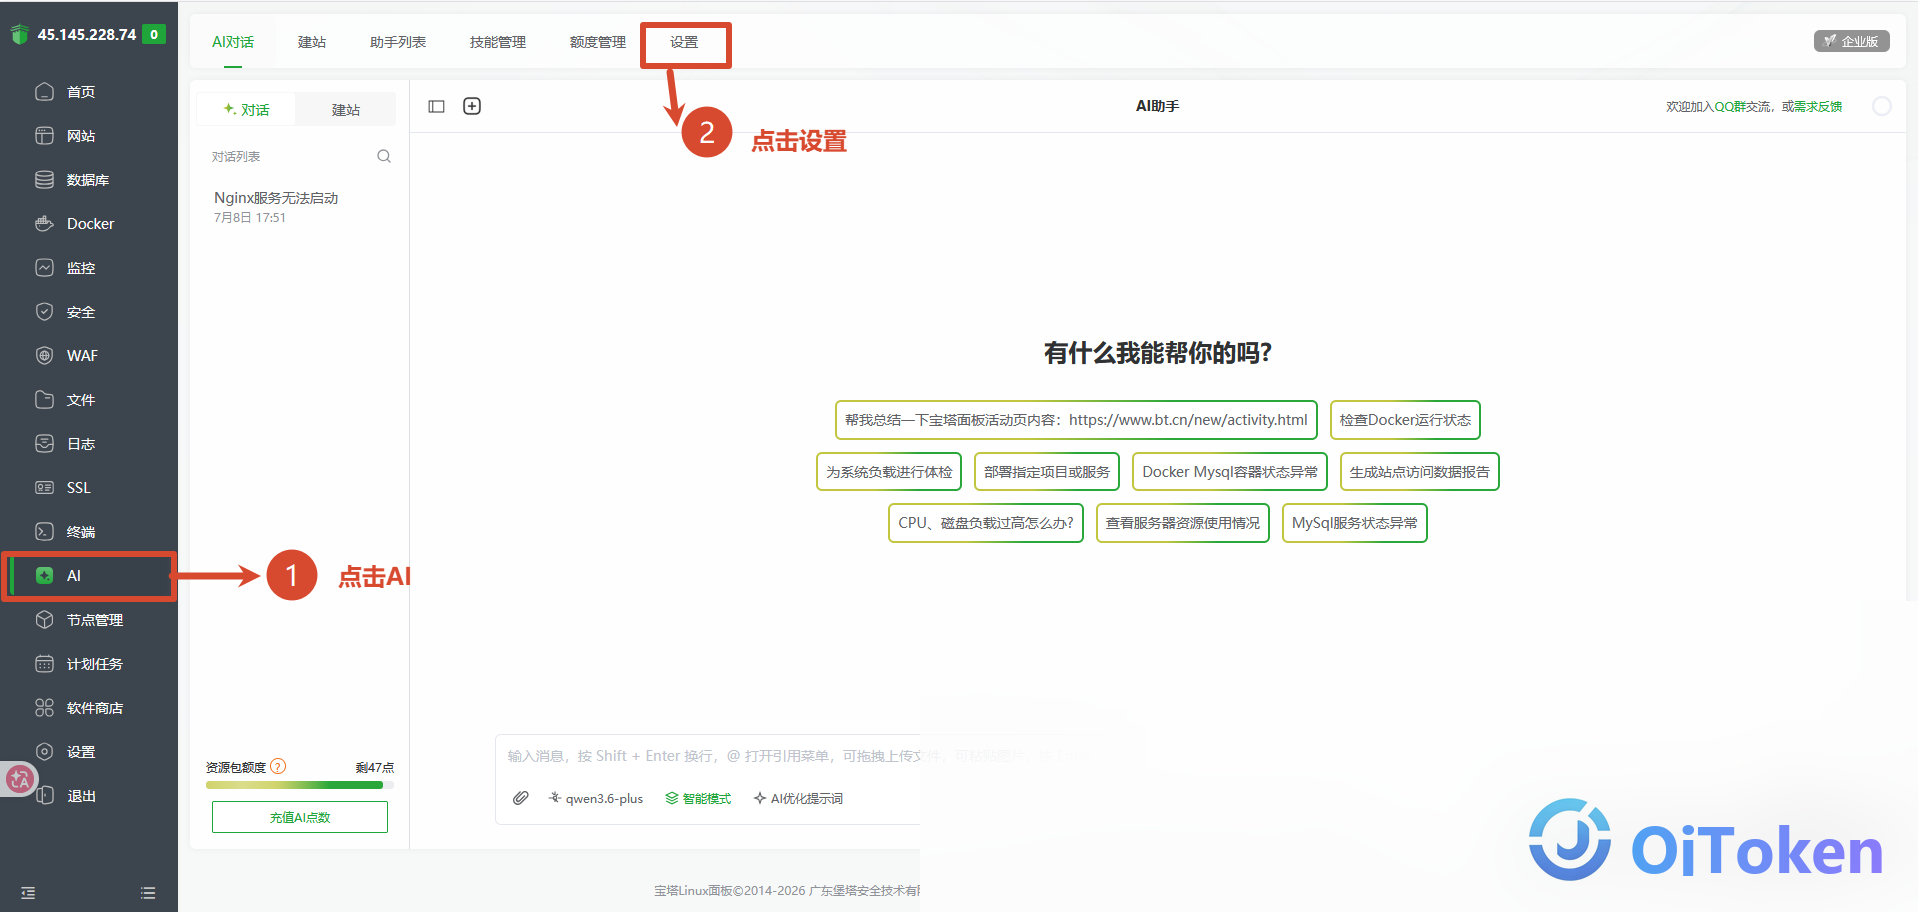Viewport: 1918px width, 912px height.
Task: Select the green AI icon in sidebar
Action: tap(44, 576)
